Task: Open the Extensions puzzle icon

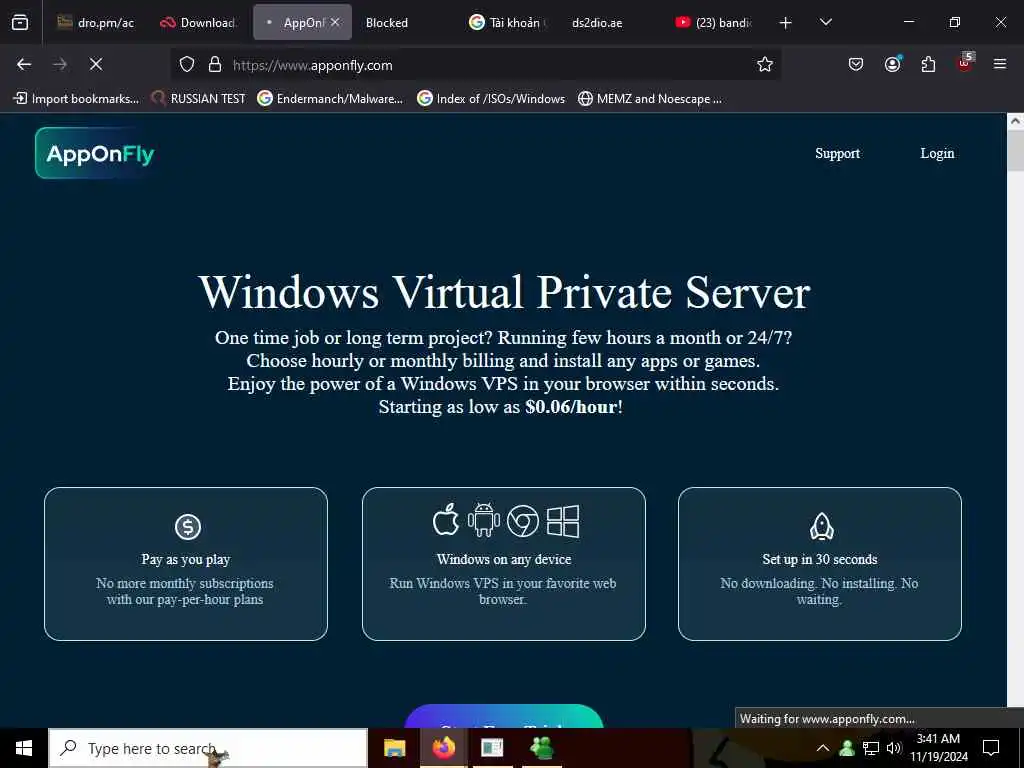Action: [928, 64]
